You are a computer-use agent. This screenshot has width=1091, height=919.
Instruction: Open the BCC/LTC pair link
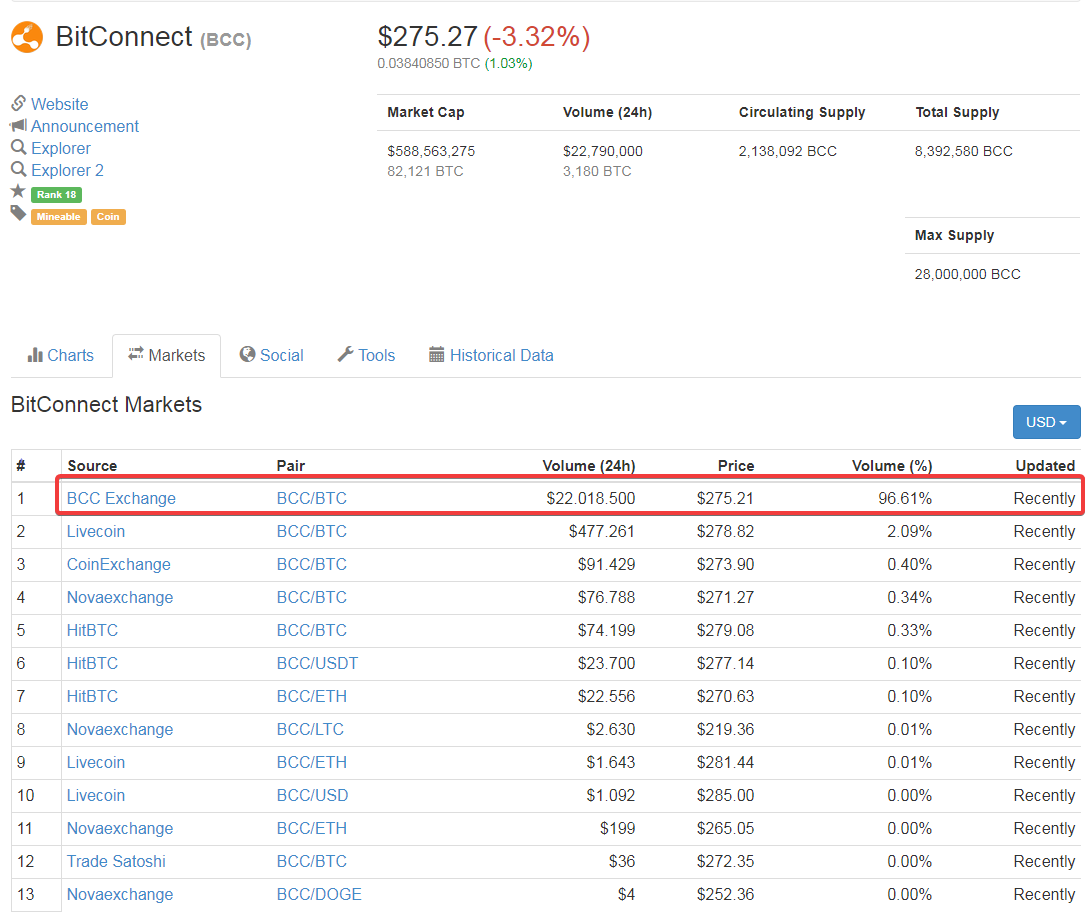point(310,730)
